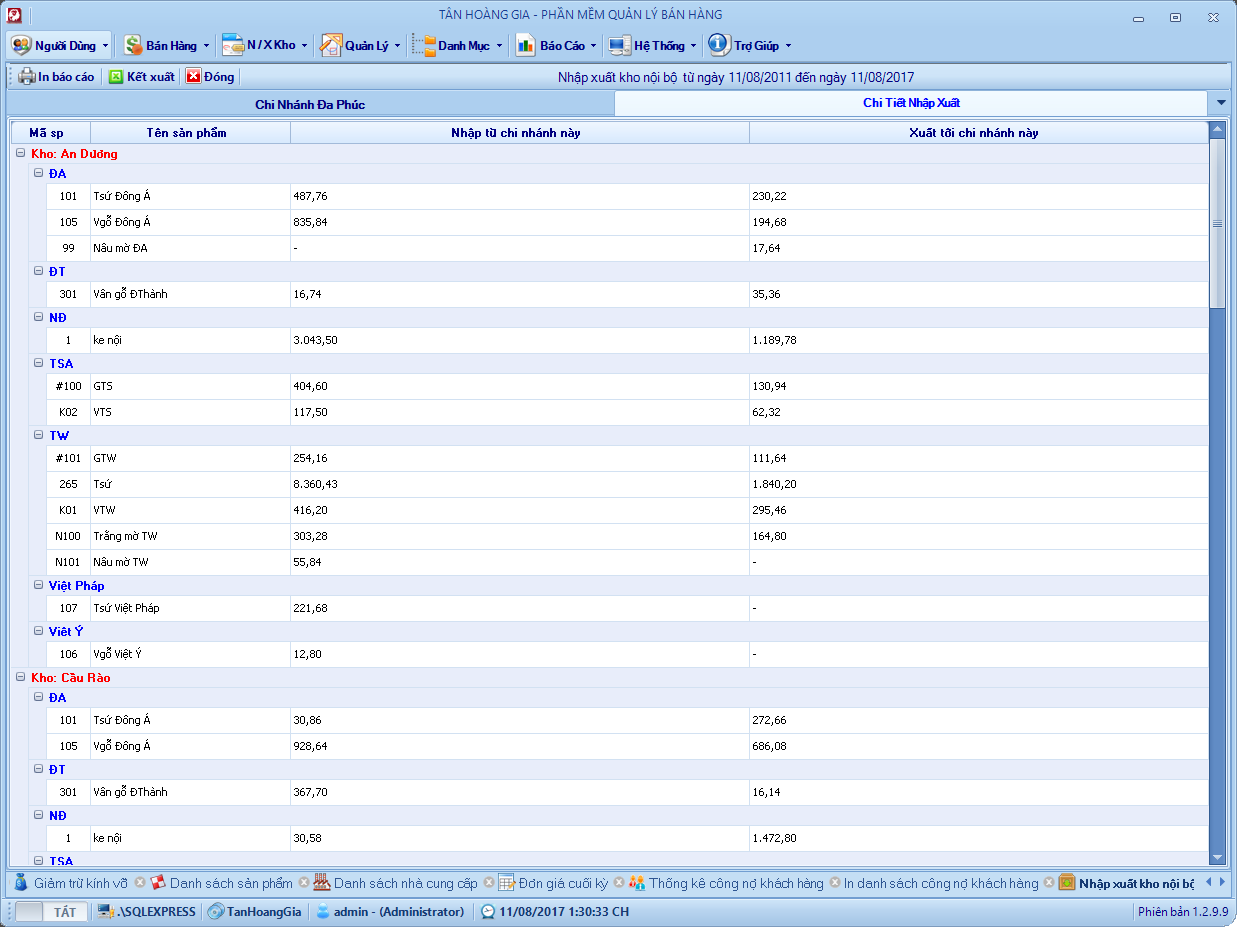1237x927 pixels.
Task: Open the tab list dropdown arrow beside Chi Tiết Nhập Xuất
Action: click(1221, 104)
